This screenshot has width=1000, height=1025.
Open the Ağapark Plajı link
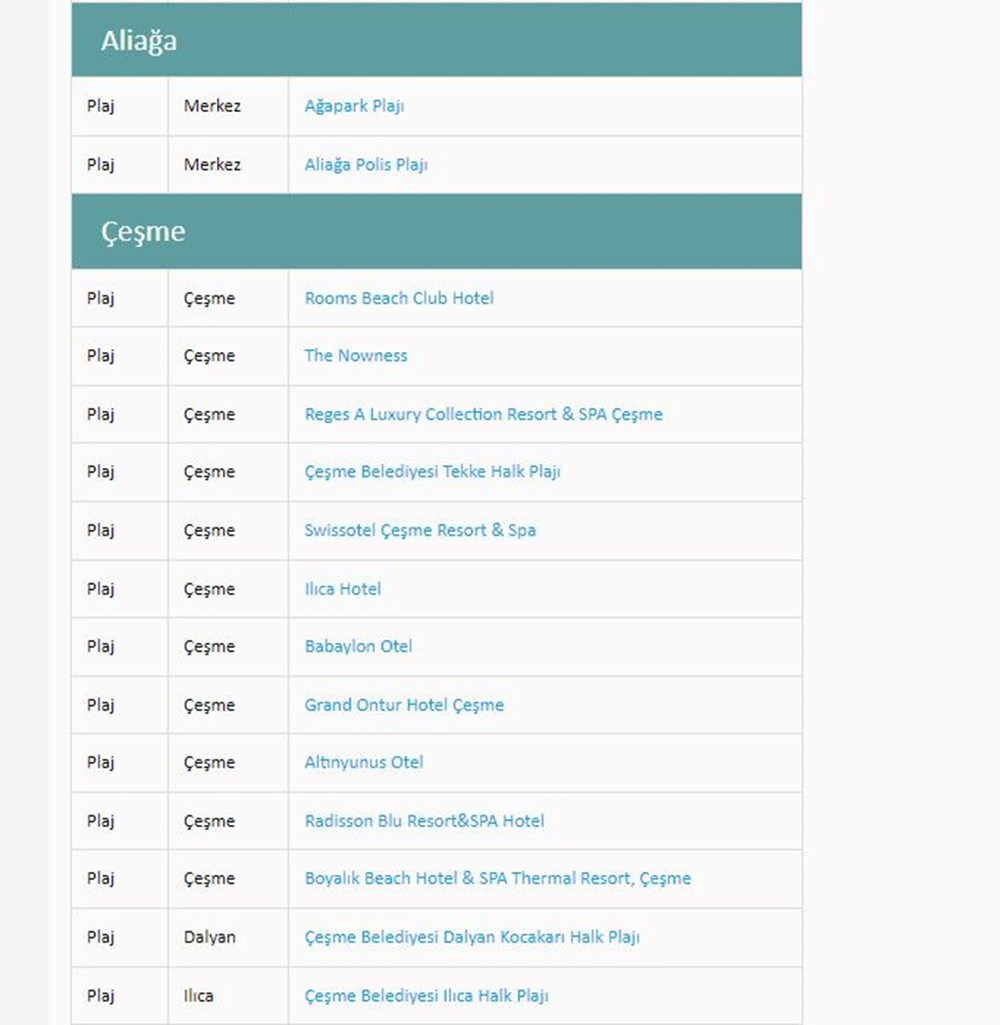pos(354,106)
